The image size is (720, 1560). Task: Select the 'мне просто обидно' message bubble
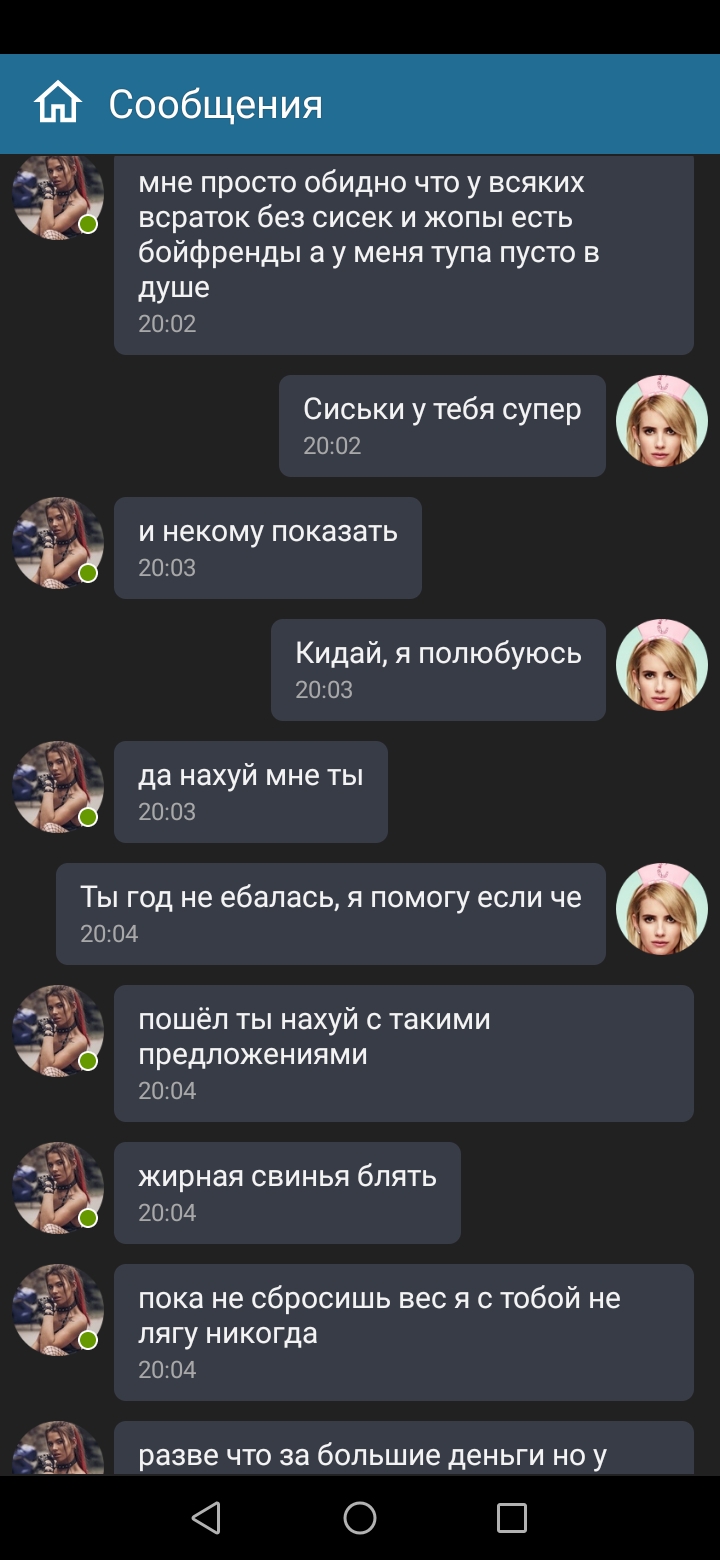tap(404, 255)
